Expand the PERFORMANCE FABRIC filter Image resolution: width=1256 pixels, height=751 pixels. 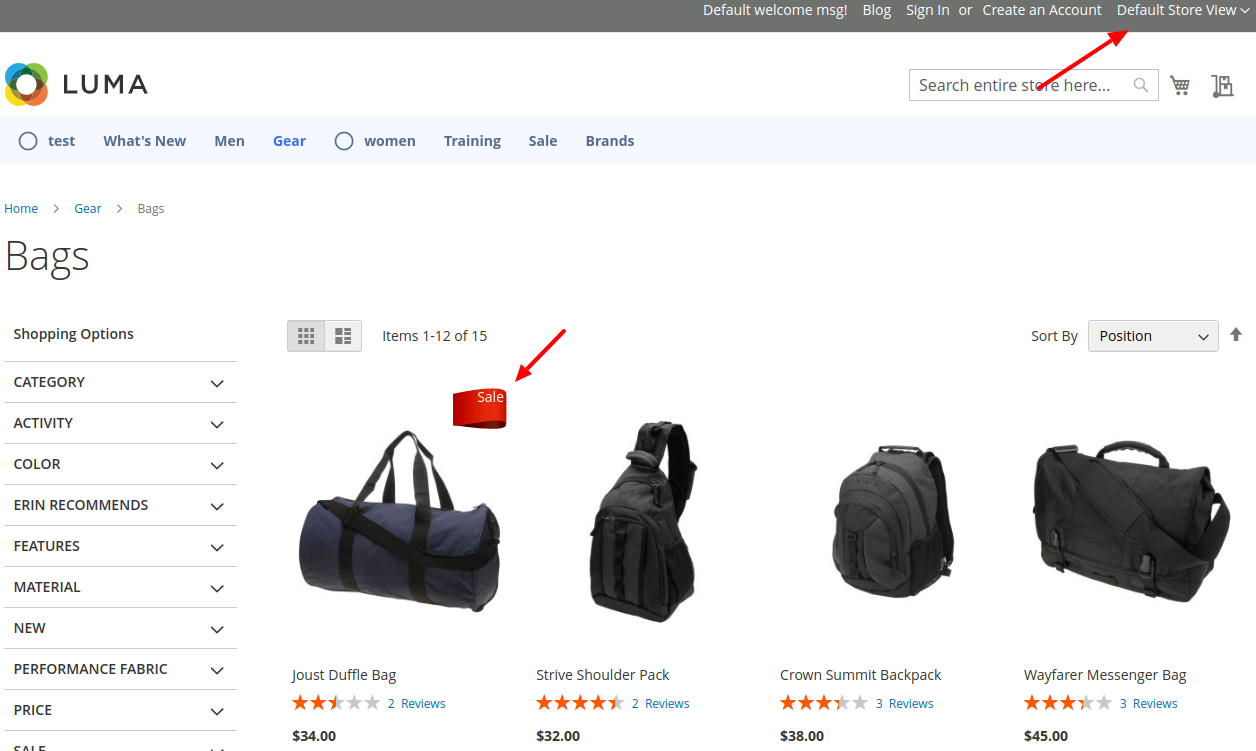click(120, 669)
